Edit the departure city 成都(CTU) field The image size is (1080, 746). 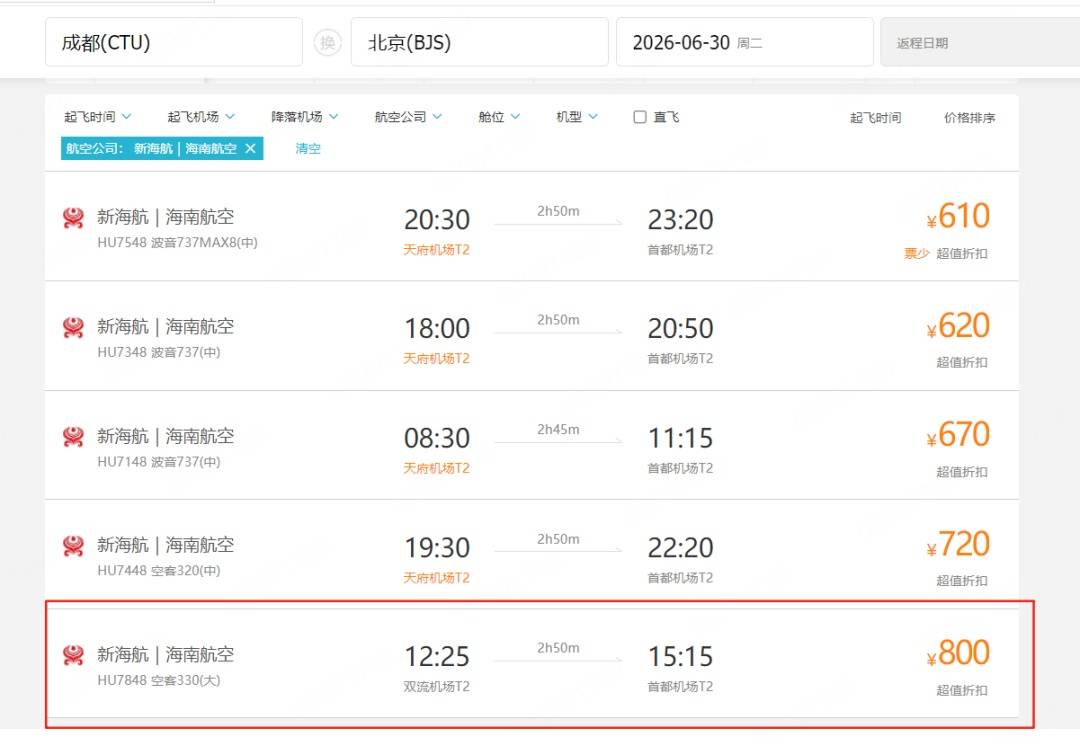pyautogui.click(x=174, y=43)
